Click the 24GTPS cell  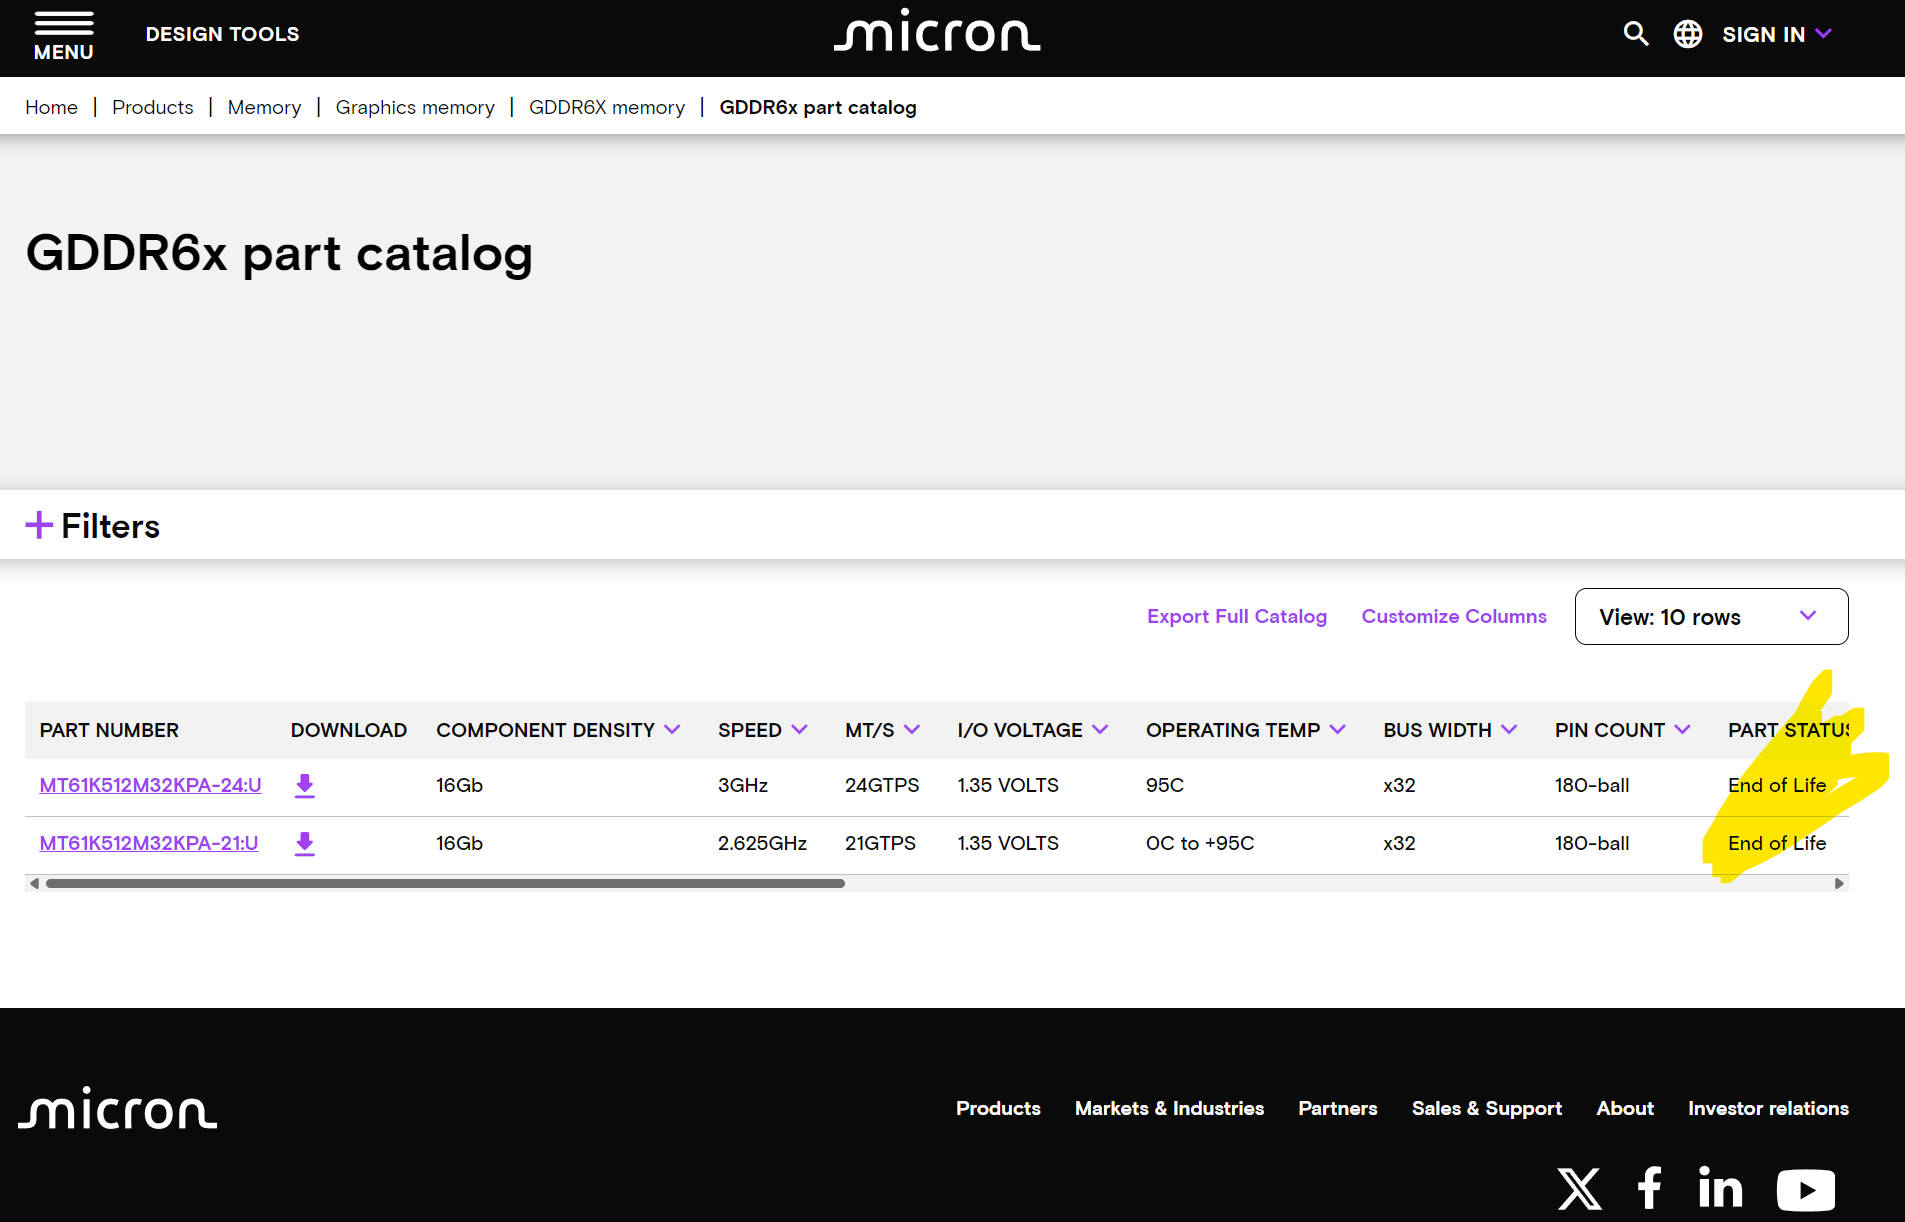point(882,786)
